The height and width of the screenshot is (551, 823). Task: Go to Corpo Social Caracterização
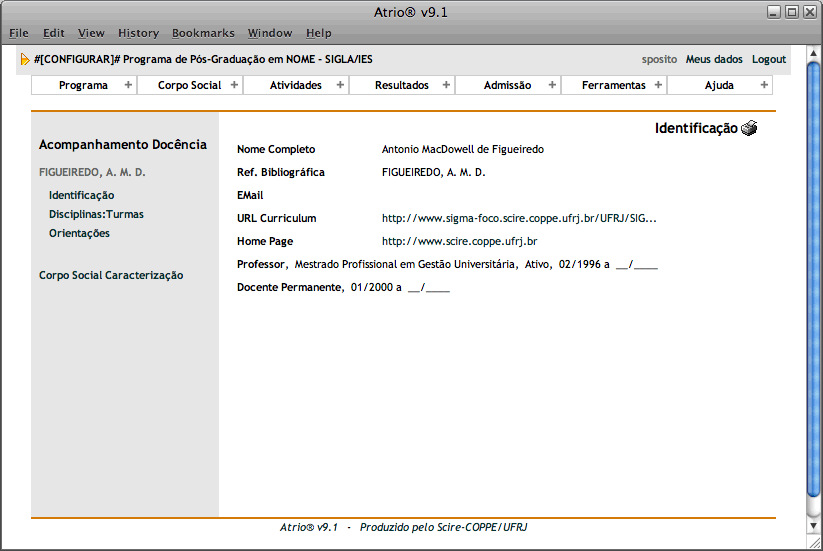click(111, 276)
